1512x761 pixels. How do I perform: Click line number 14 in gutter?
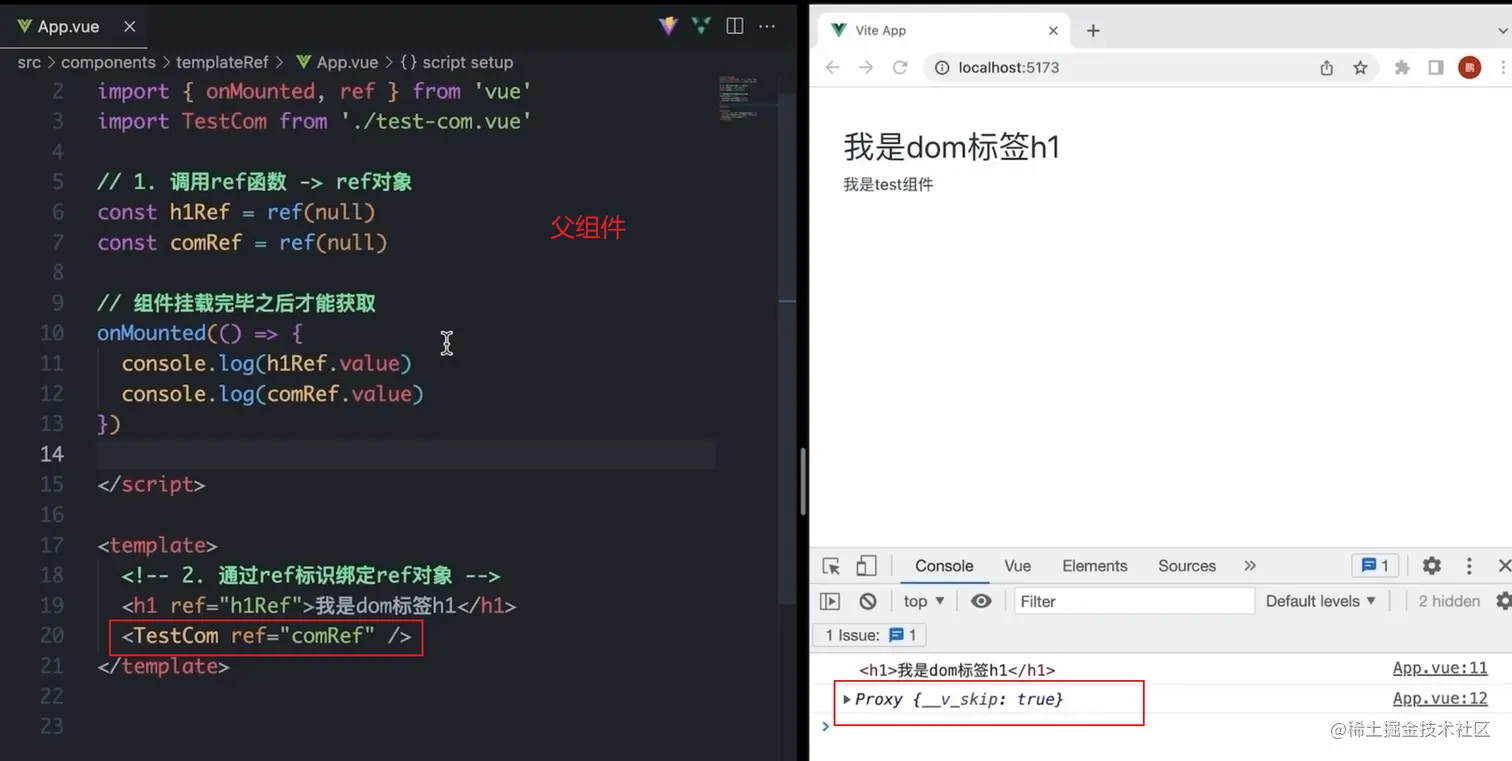coord(52,454)
